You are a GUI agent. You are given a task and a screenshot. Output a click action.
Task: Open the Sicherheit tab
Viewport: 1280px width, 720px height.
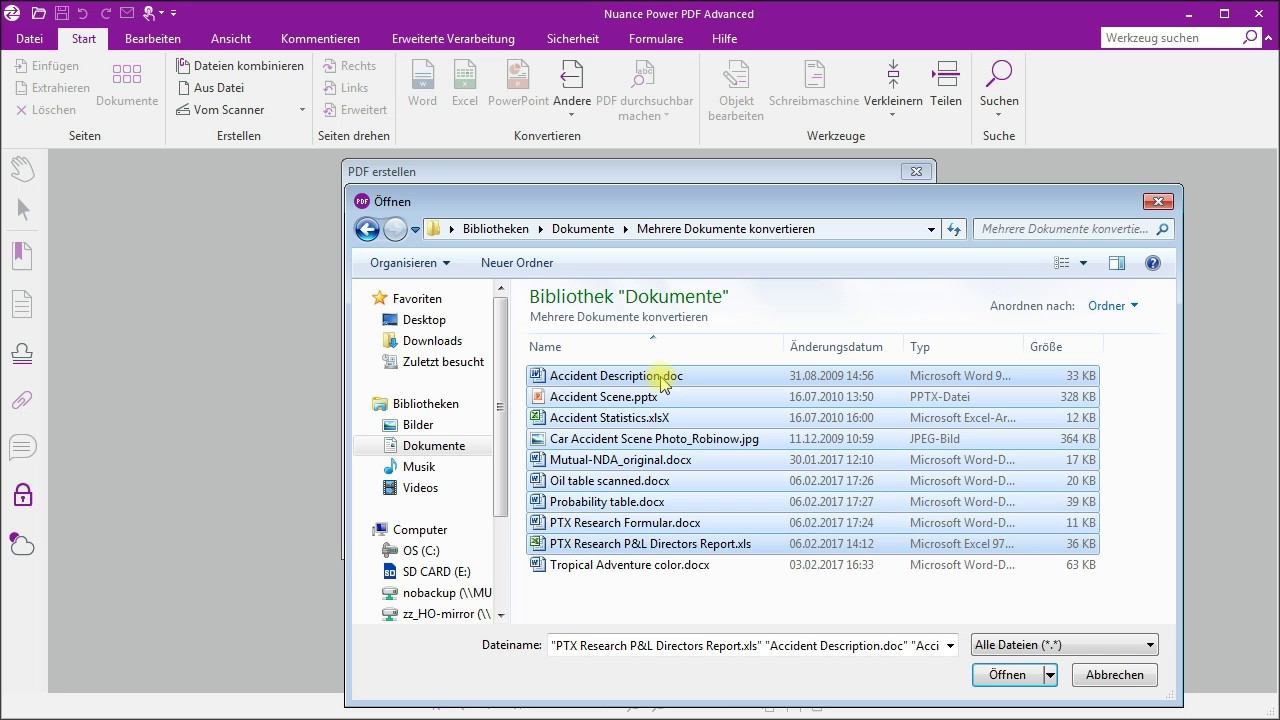[573, 39]
